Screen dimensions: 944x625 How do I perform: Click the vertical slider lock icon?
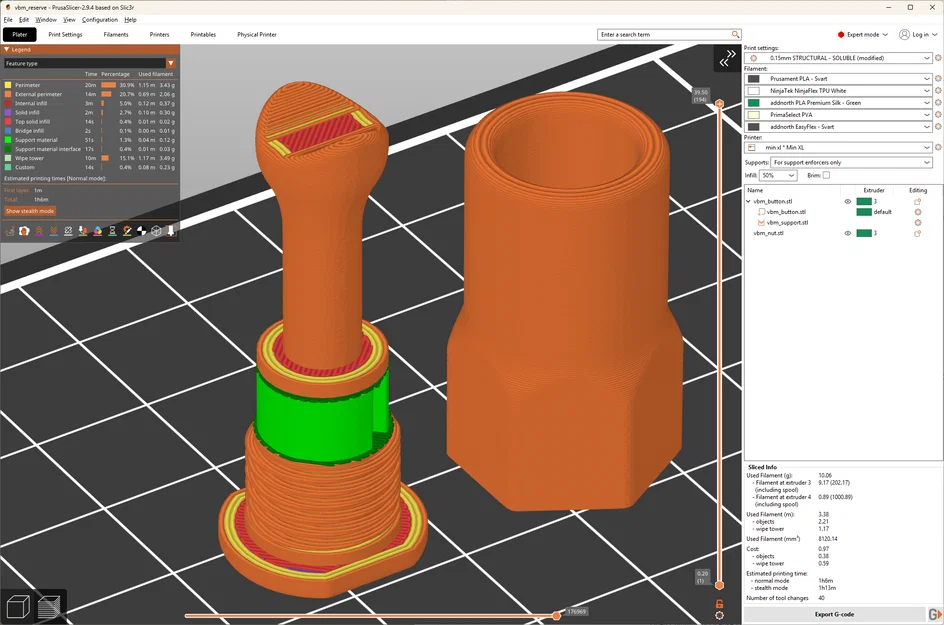click(719, 604)
